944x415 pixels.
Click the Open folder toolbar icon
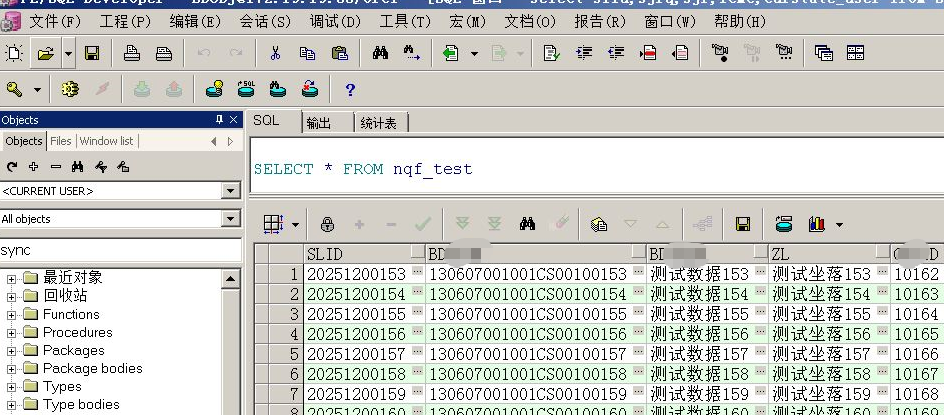click(46, 54)
